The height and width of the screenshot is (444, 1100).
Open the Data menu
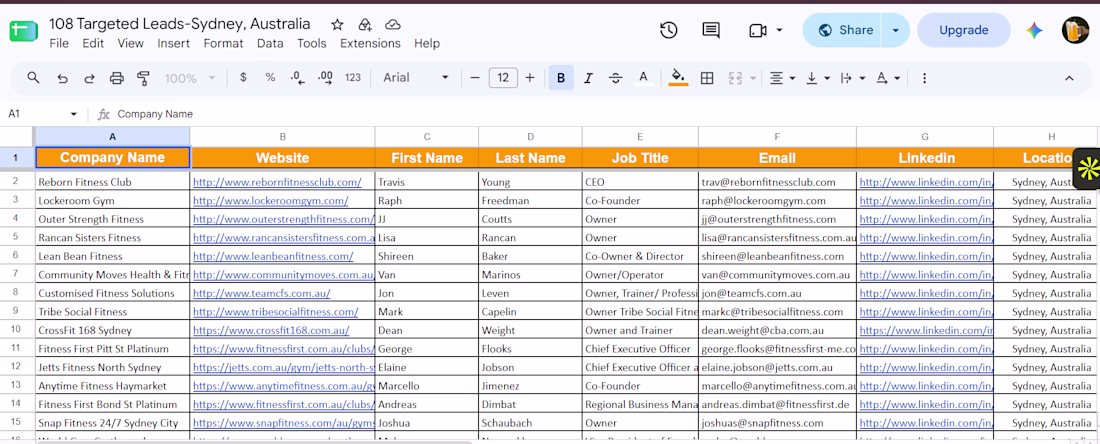coord(270,43)
